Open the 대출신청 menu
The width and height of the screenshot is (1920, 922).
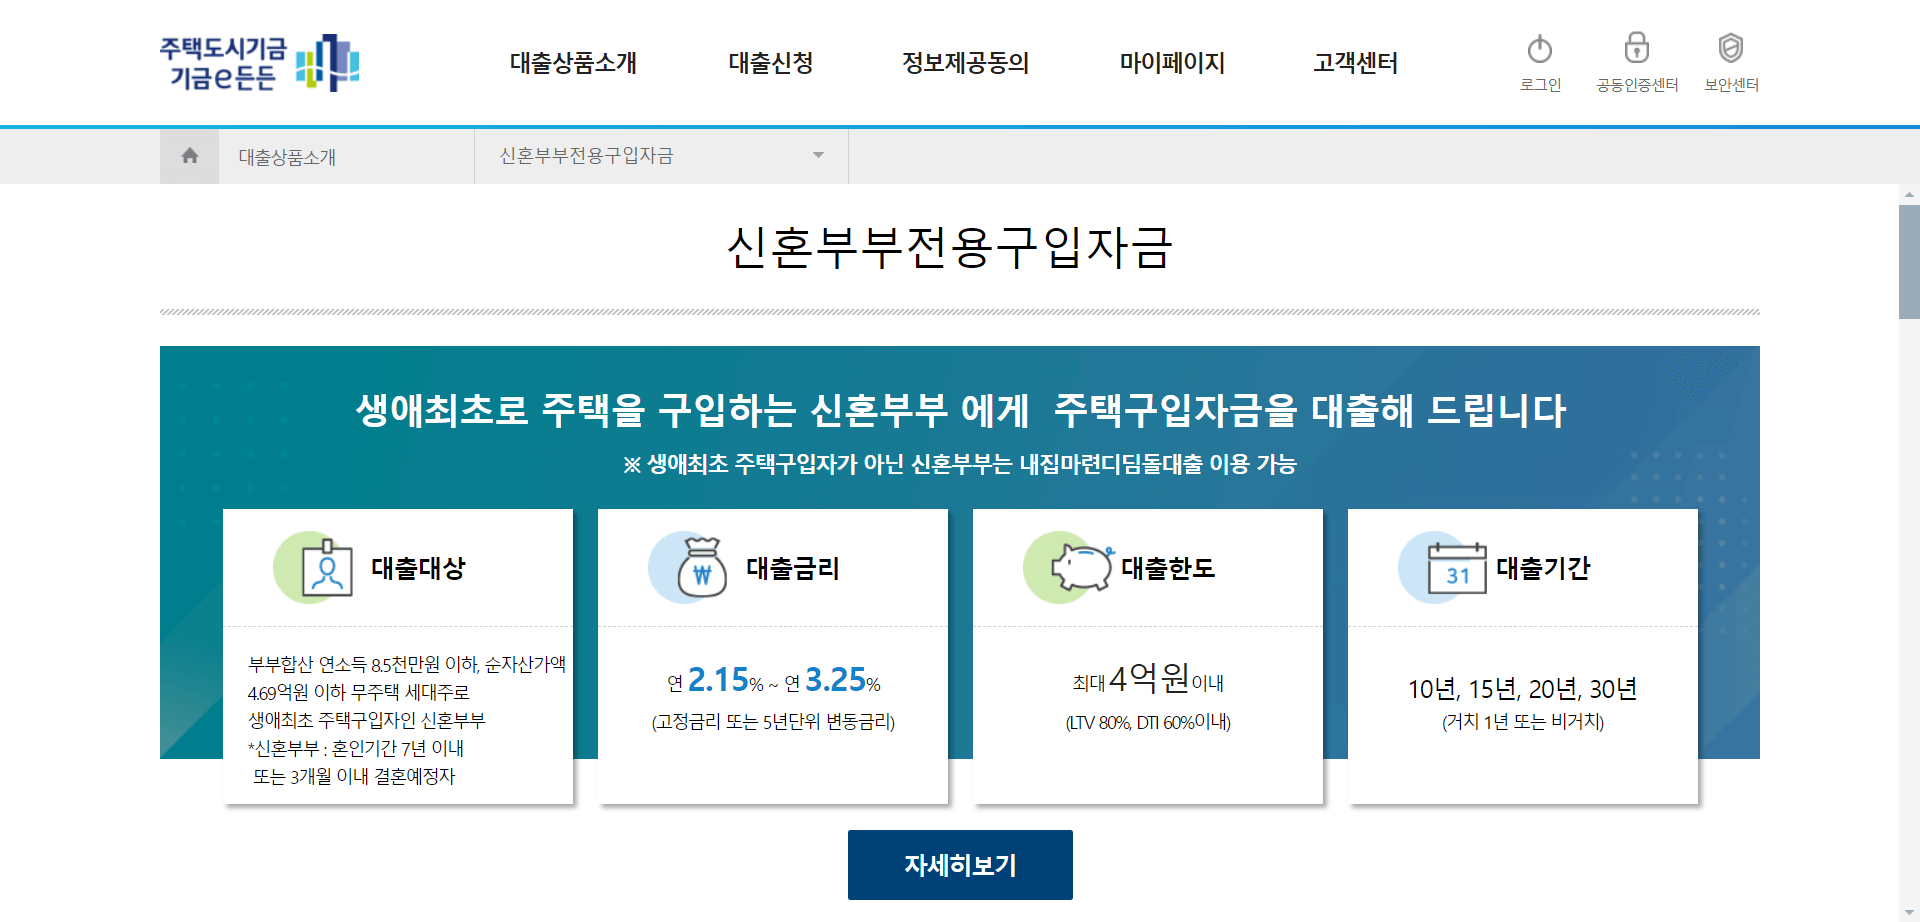pyautogui.click(x=770, y=63)
